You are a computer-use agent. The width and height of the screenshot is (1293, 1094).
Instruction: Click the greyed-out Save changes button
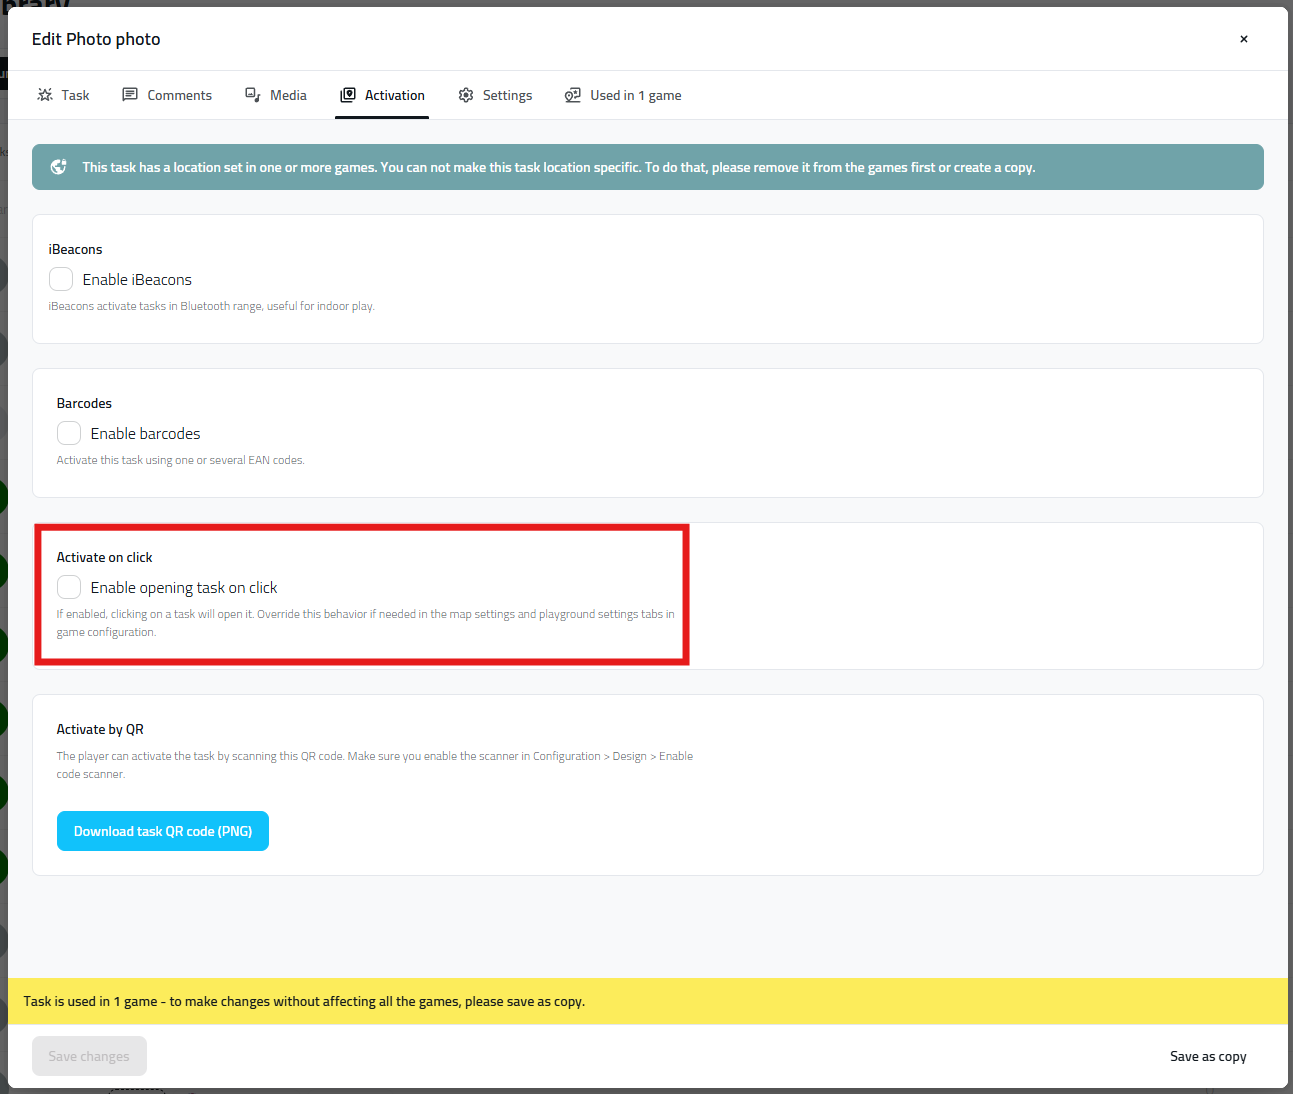coord(89,1056)
